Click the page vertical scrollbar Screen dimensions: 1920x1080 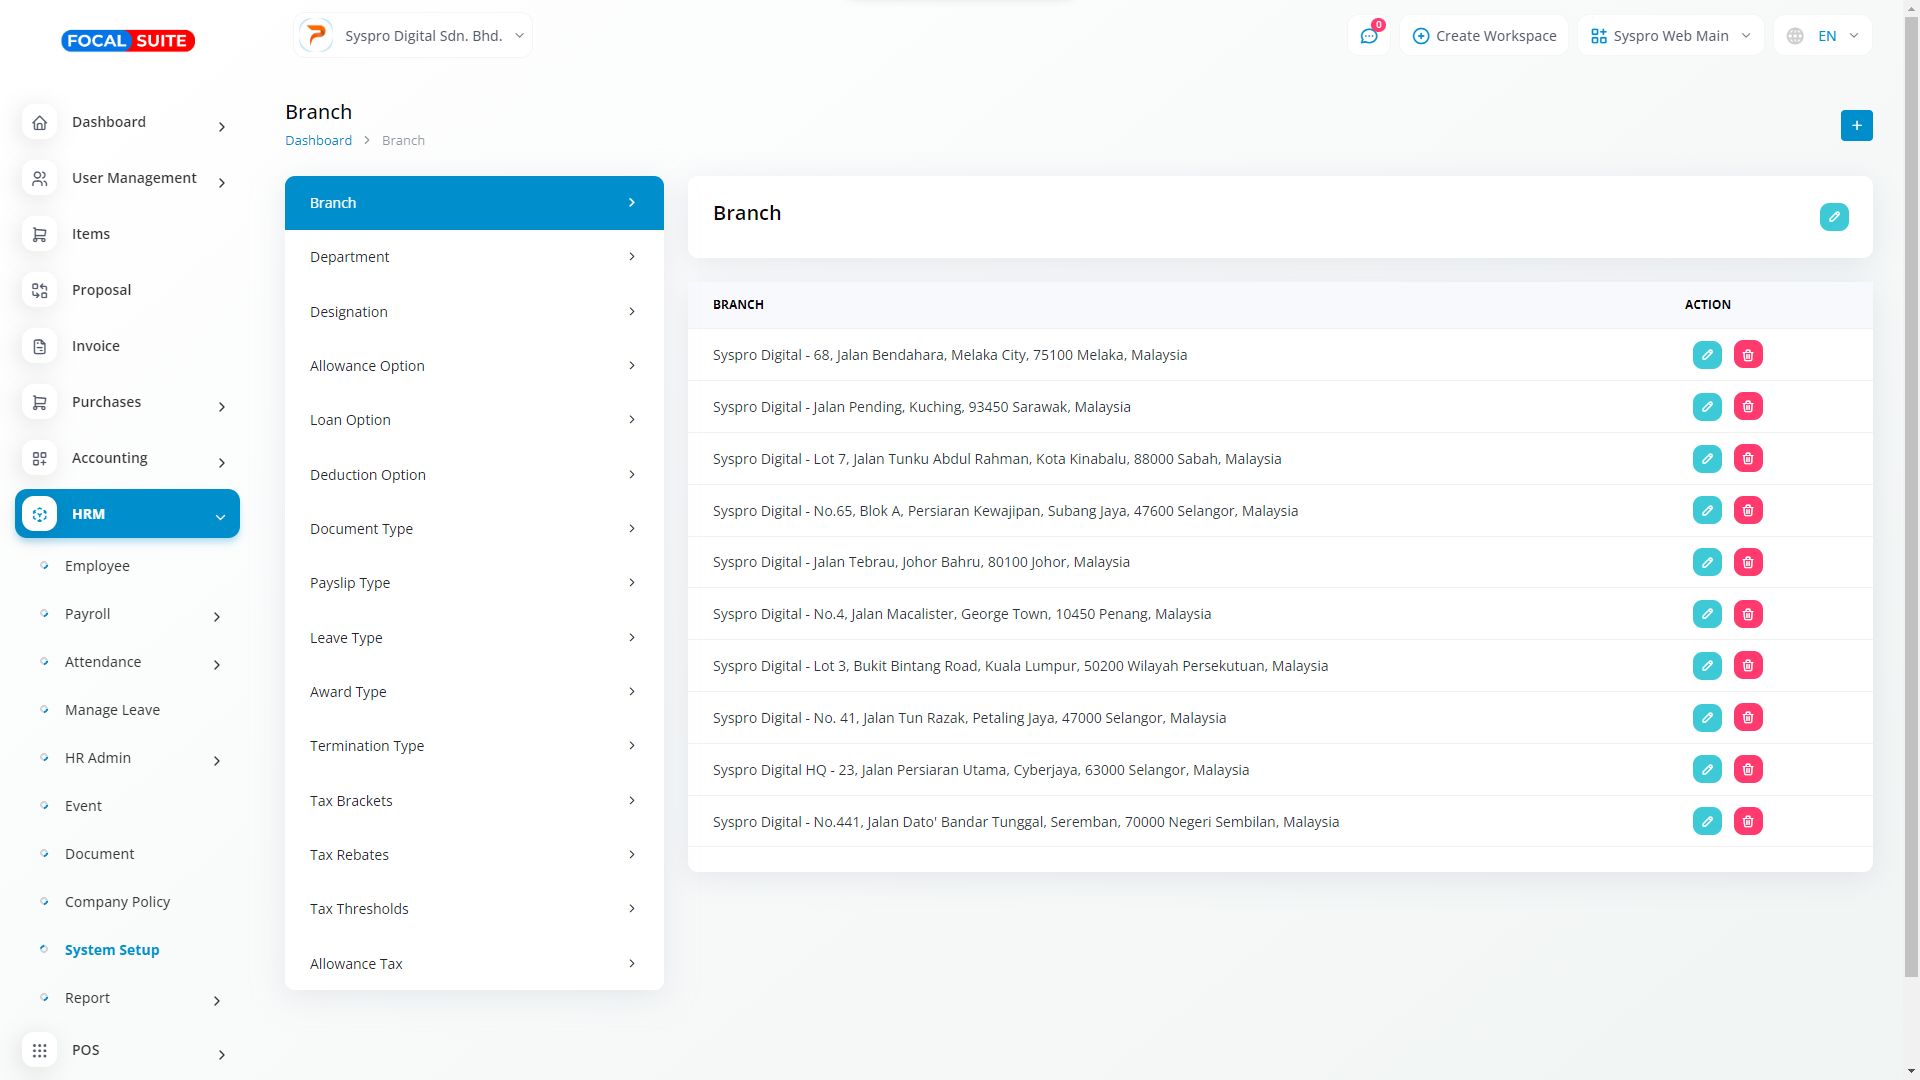(1911, 500)
